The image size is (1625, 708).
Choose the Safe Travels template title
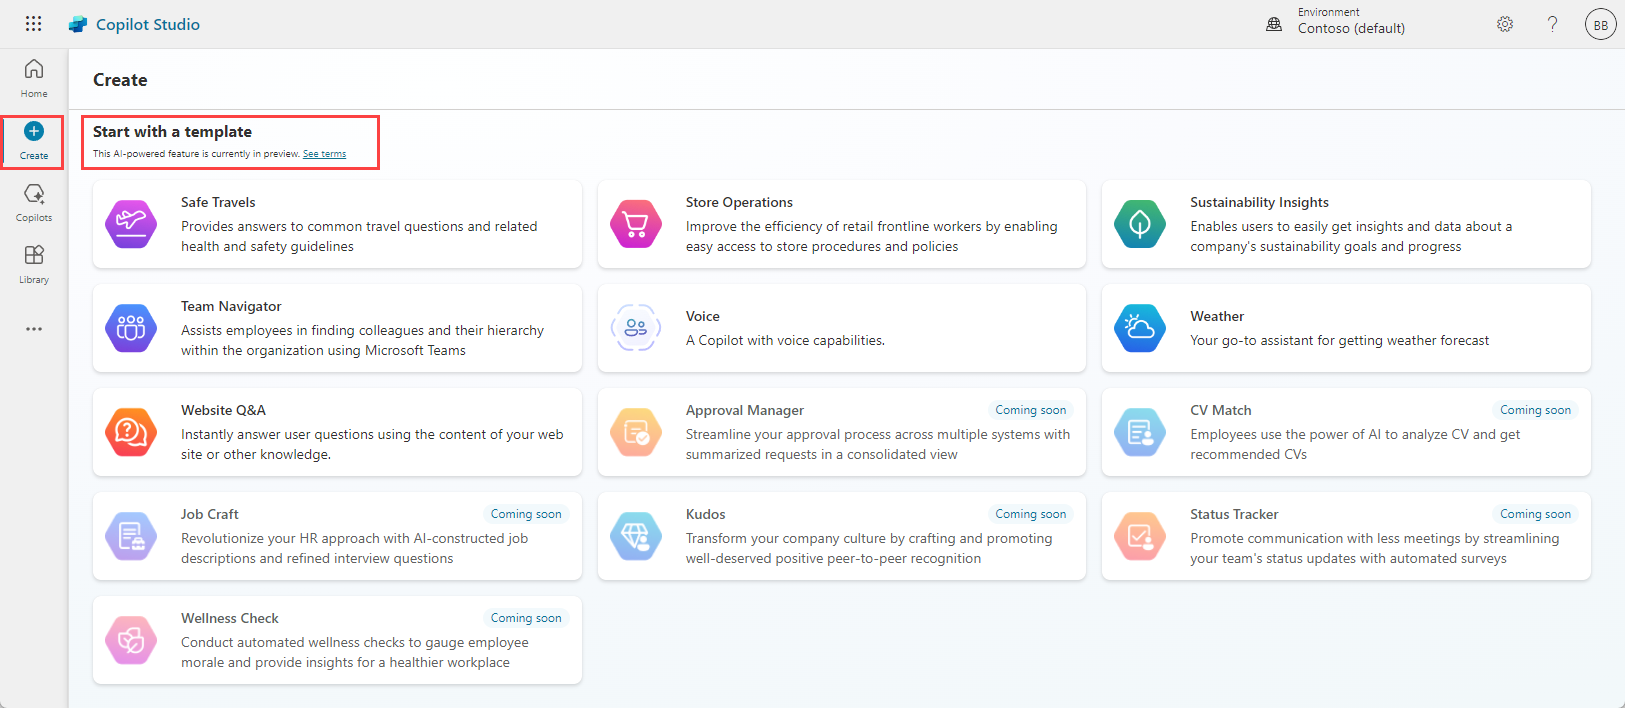coord(218,202)
